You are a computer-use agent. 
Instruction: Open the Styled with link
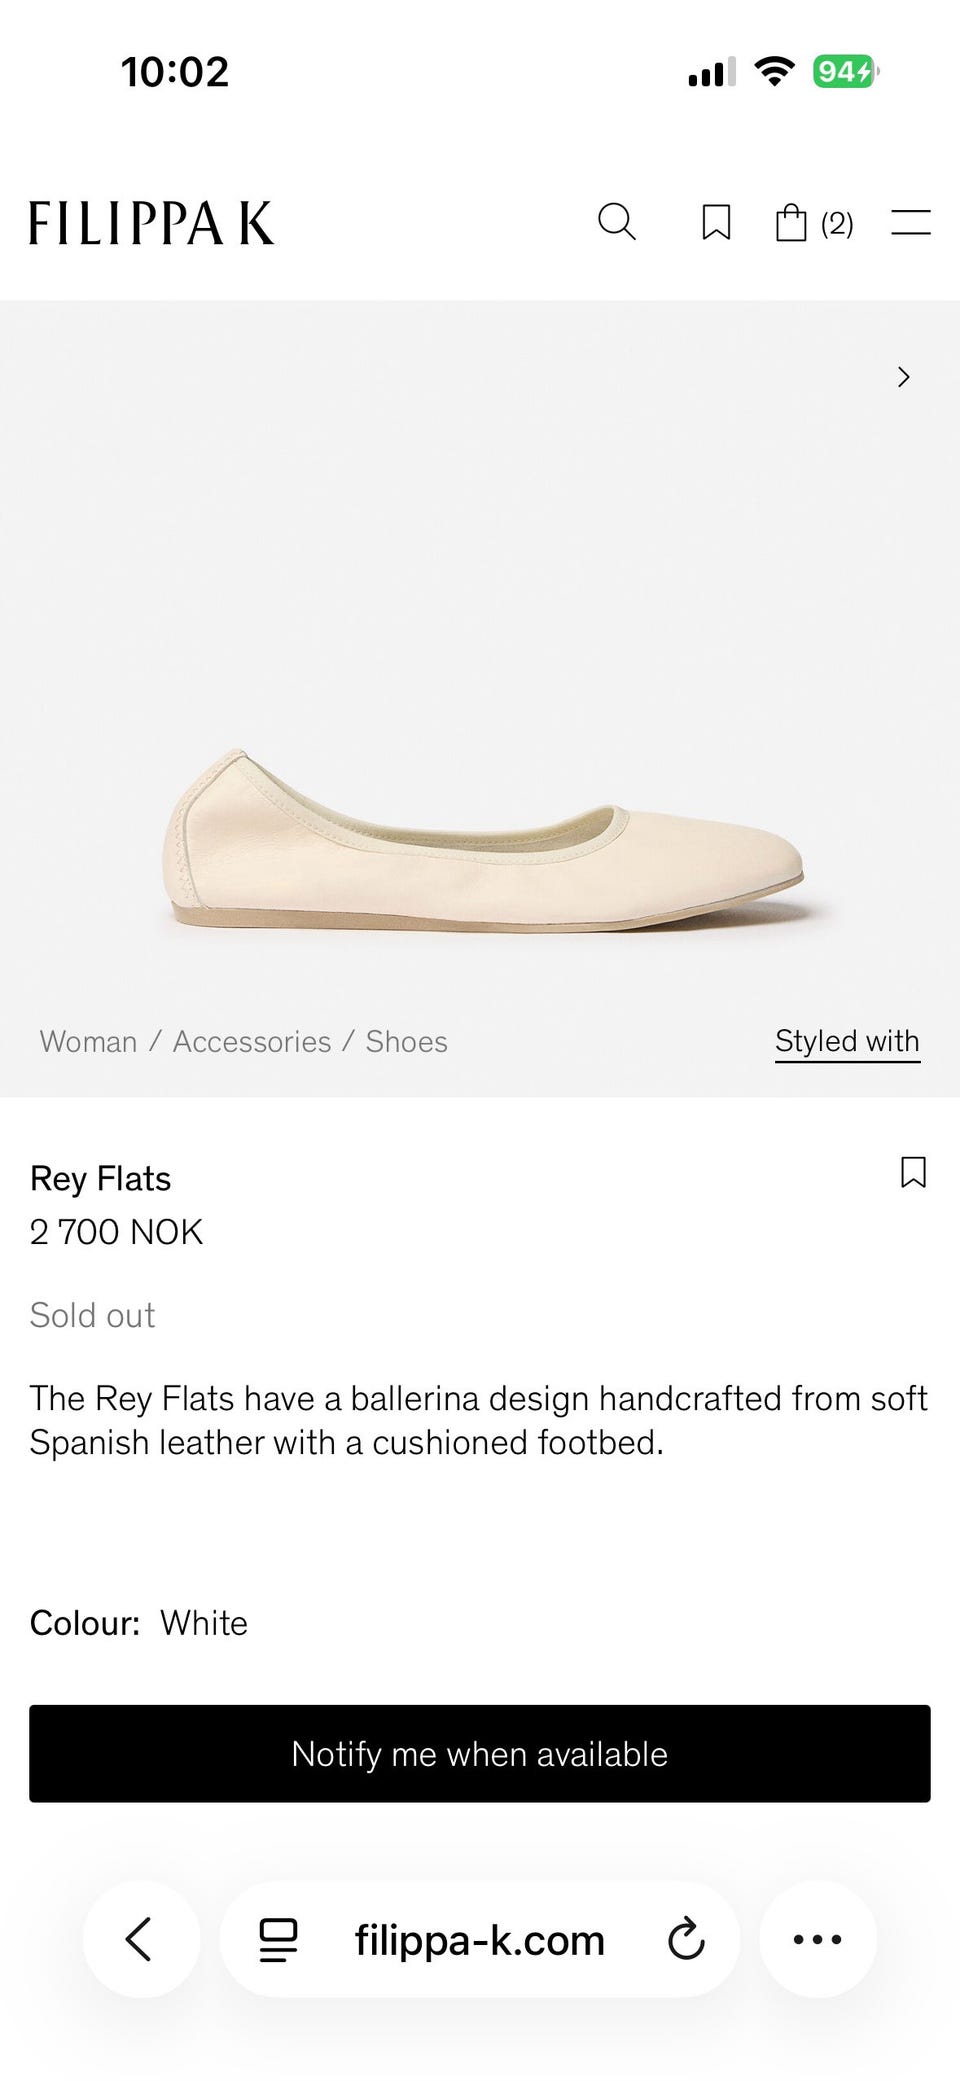coord(847,1042)
